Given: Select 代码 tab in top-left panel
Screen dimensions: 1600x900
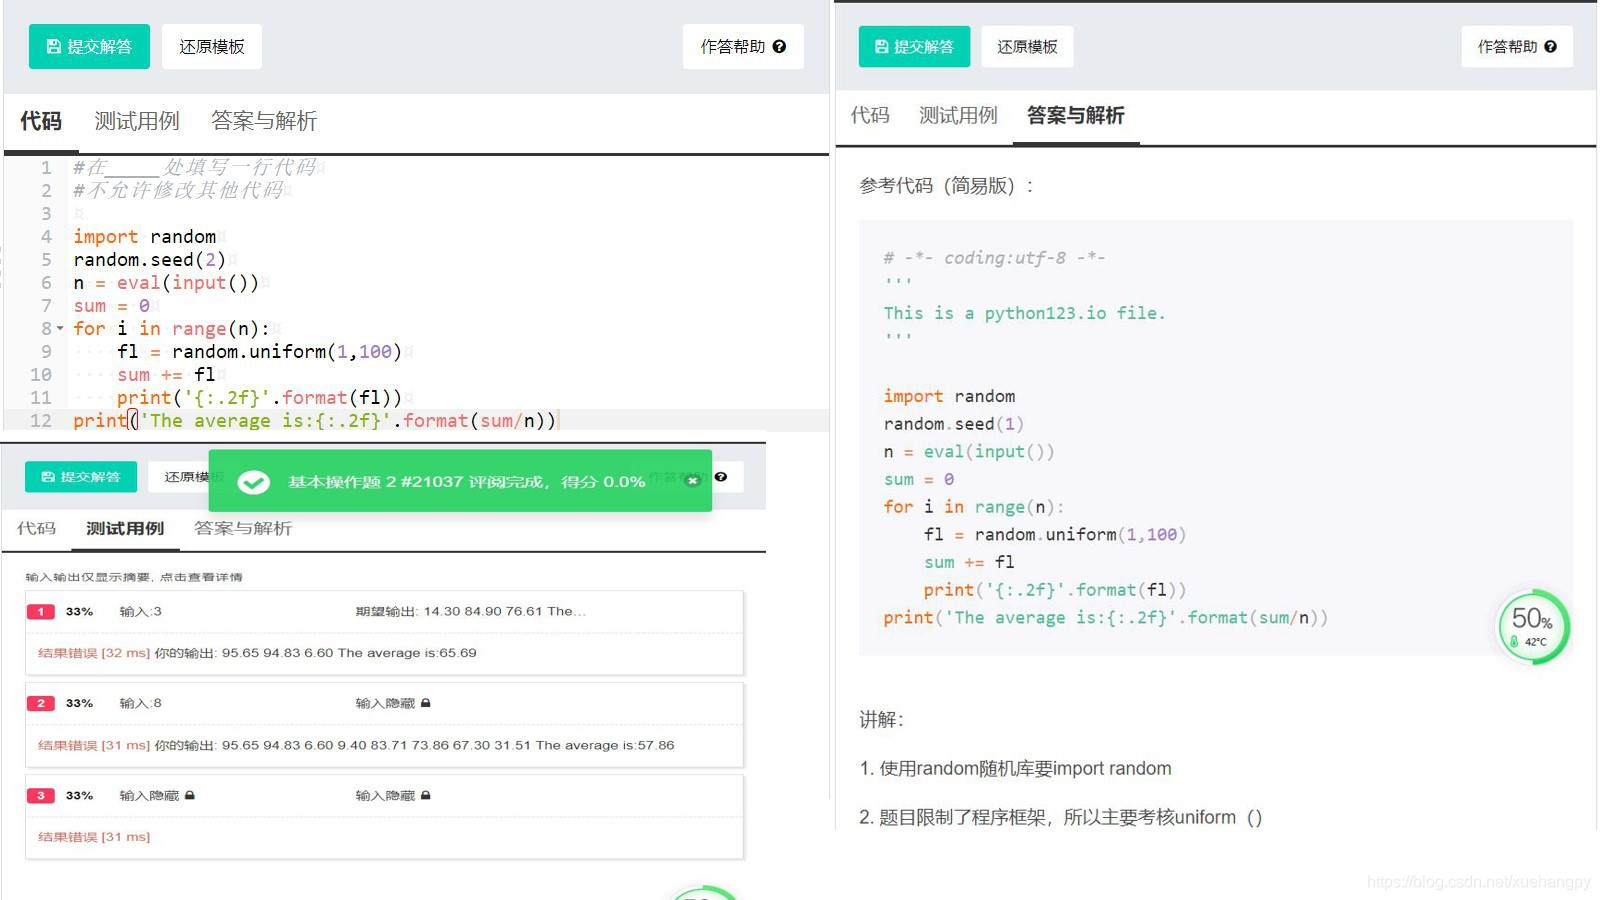Looking at the screenshot, I should [x=41, y=121].
